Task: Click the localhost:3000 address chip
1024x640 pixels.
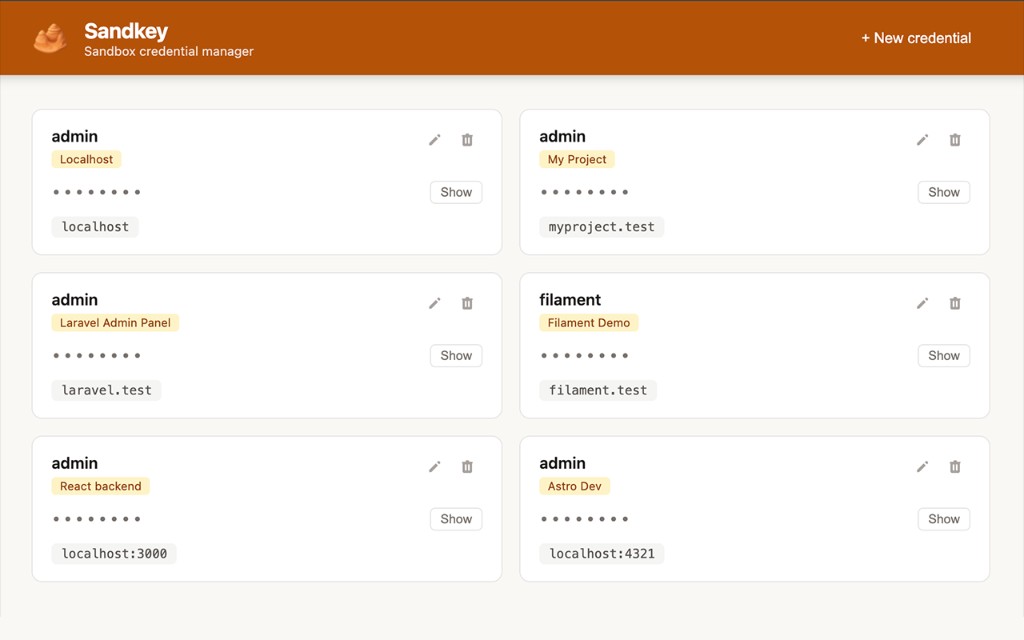Action: [x=113, y=553]
